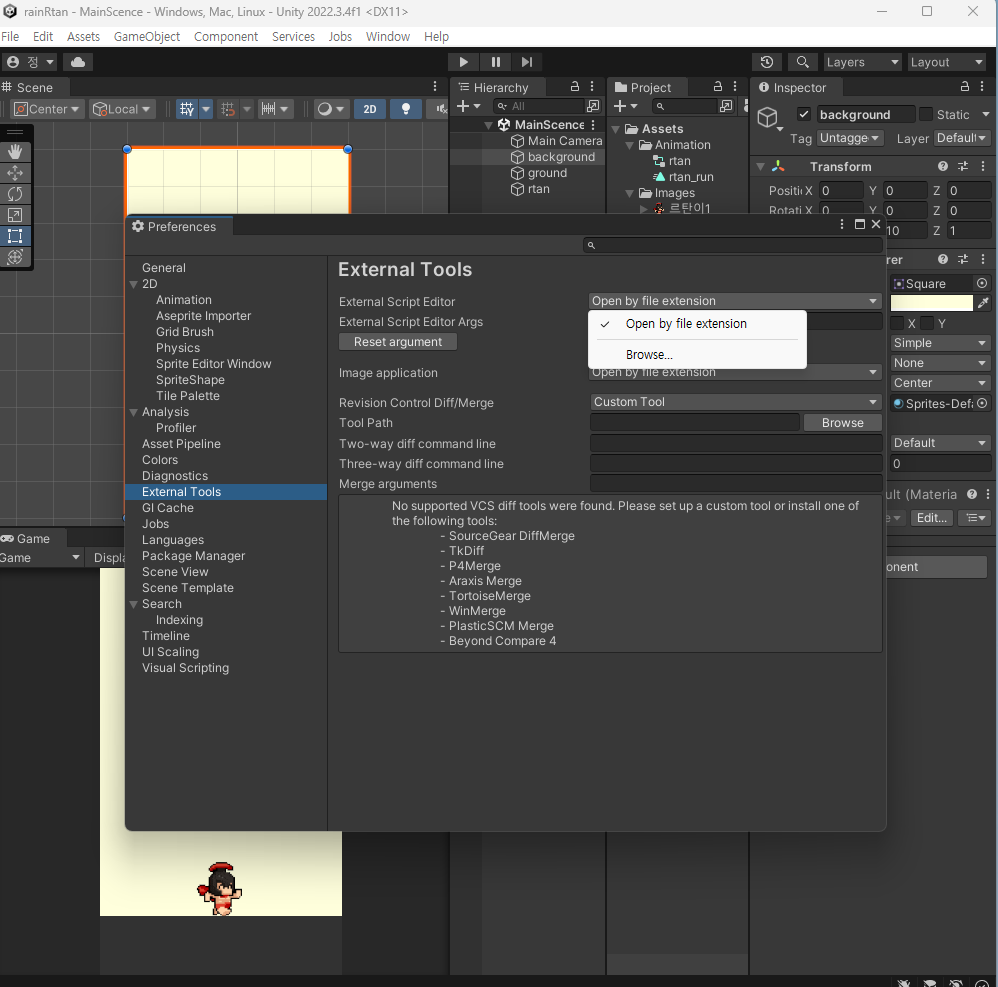Image resolution: width=998 pixels, height=987 pixels.
Task: Open Sprites-Default material object picker
Action: tap(982, 403)
